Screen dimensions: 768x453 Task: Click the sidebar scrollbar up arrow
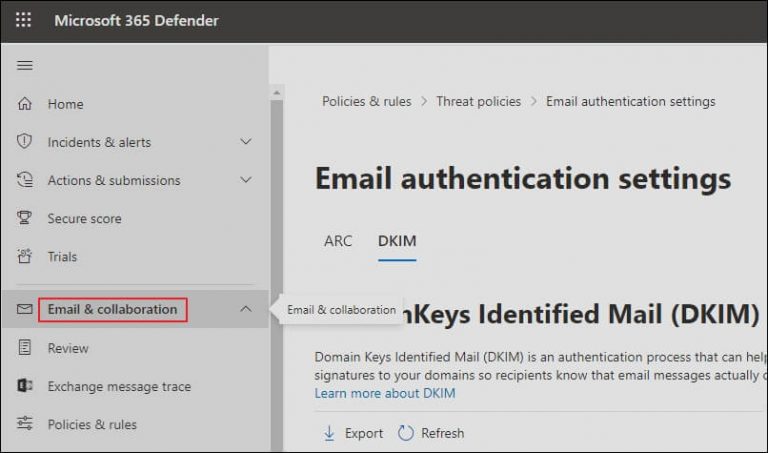277,92
